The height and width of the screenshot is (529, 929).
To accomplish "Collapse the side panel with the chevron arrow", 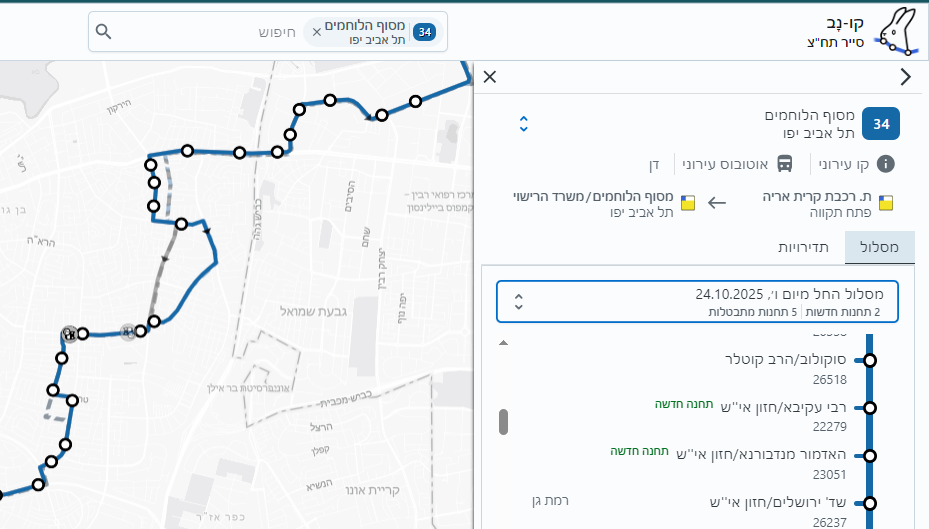I will click(906, 77).
